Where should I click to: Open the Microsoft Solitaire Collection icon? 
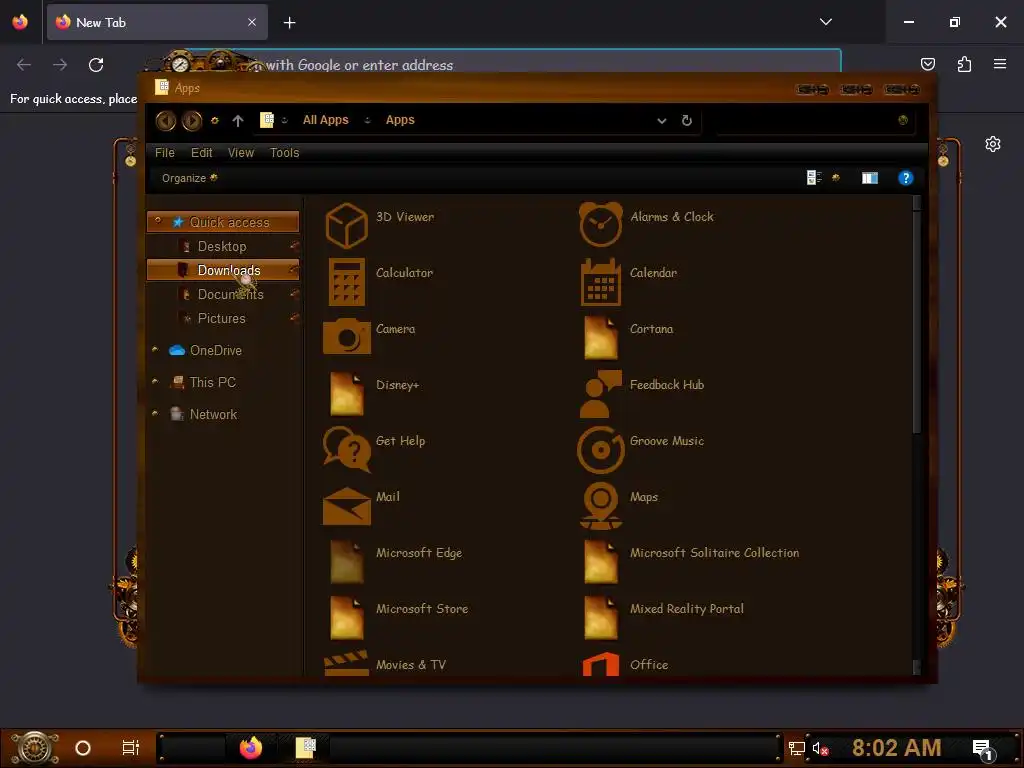tap(601, 562)
